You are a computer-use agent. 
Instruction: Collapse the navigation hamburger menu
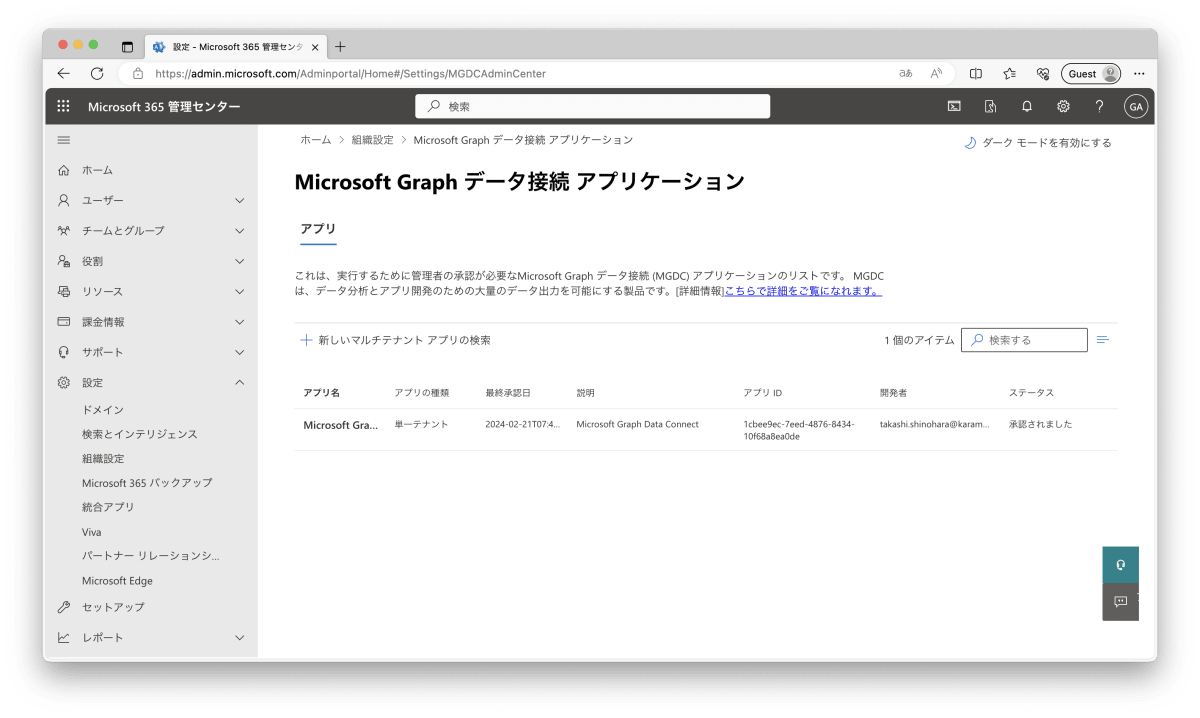(x=64, y=141)
